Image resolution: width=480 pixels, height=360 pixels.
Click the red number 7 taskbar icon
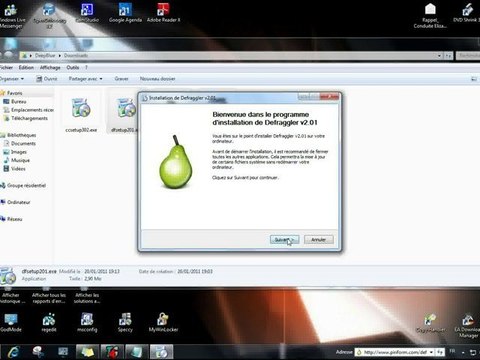pyautogui.click(x=112, y=352)
